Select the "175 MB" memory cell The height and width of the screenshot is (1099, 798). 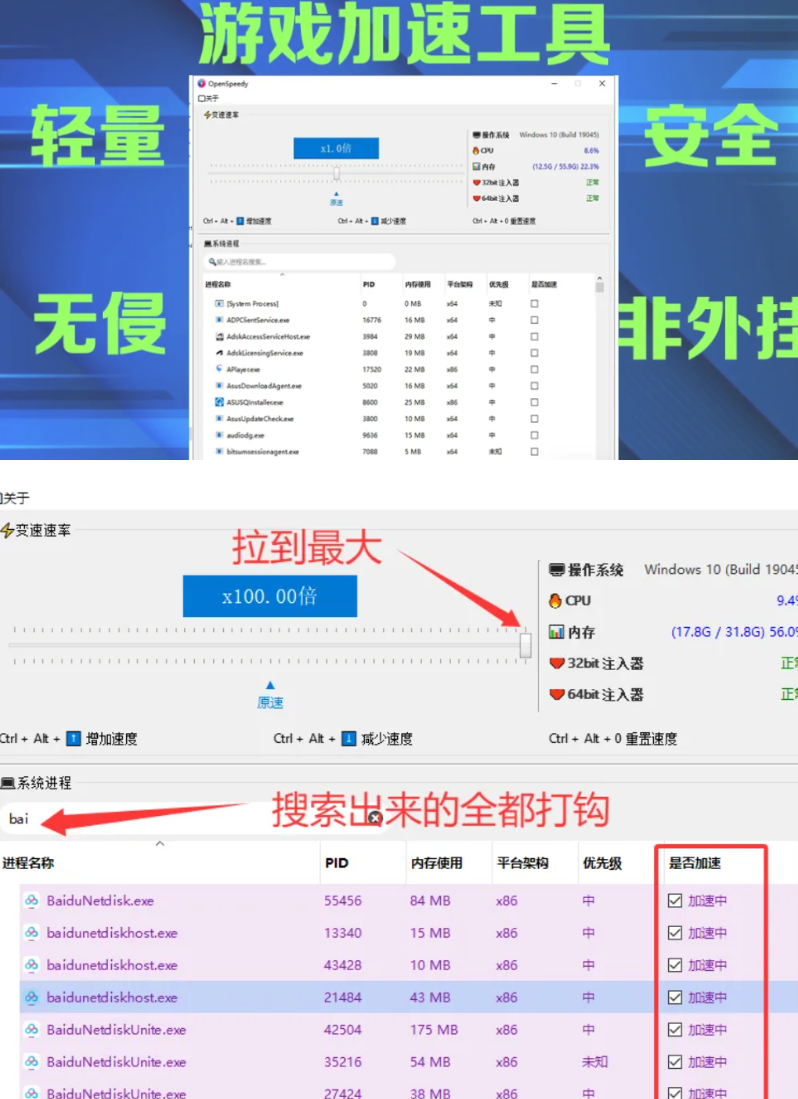tap(434, 1030)
